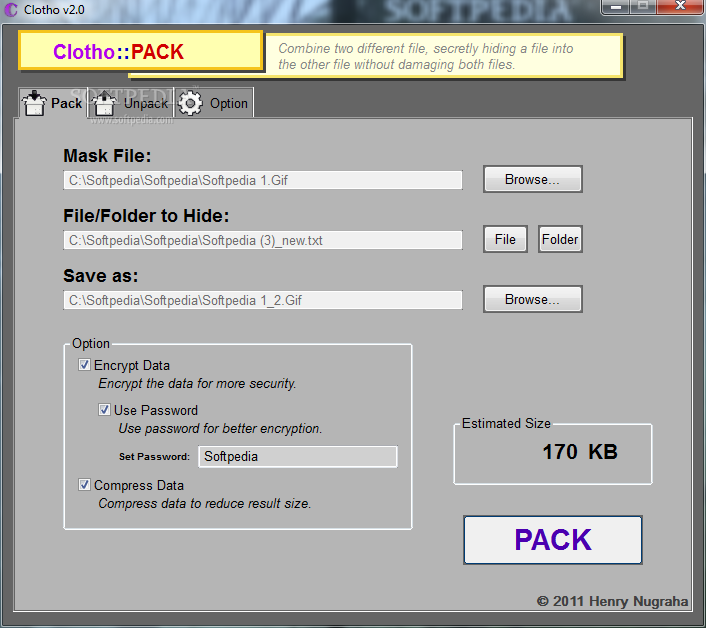Click the Use password for better encryption text
706x628 pixels.
220,429
